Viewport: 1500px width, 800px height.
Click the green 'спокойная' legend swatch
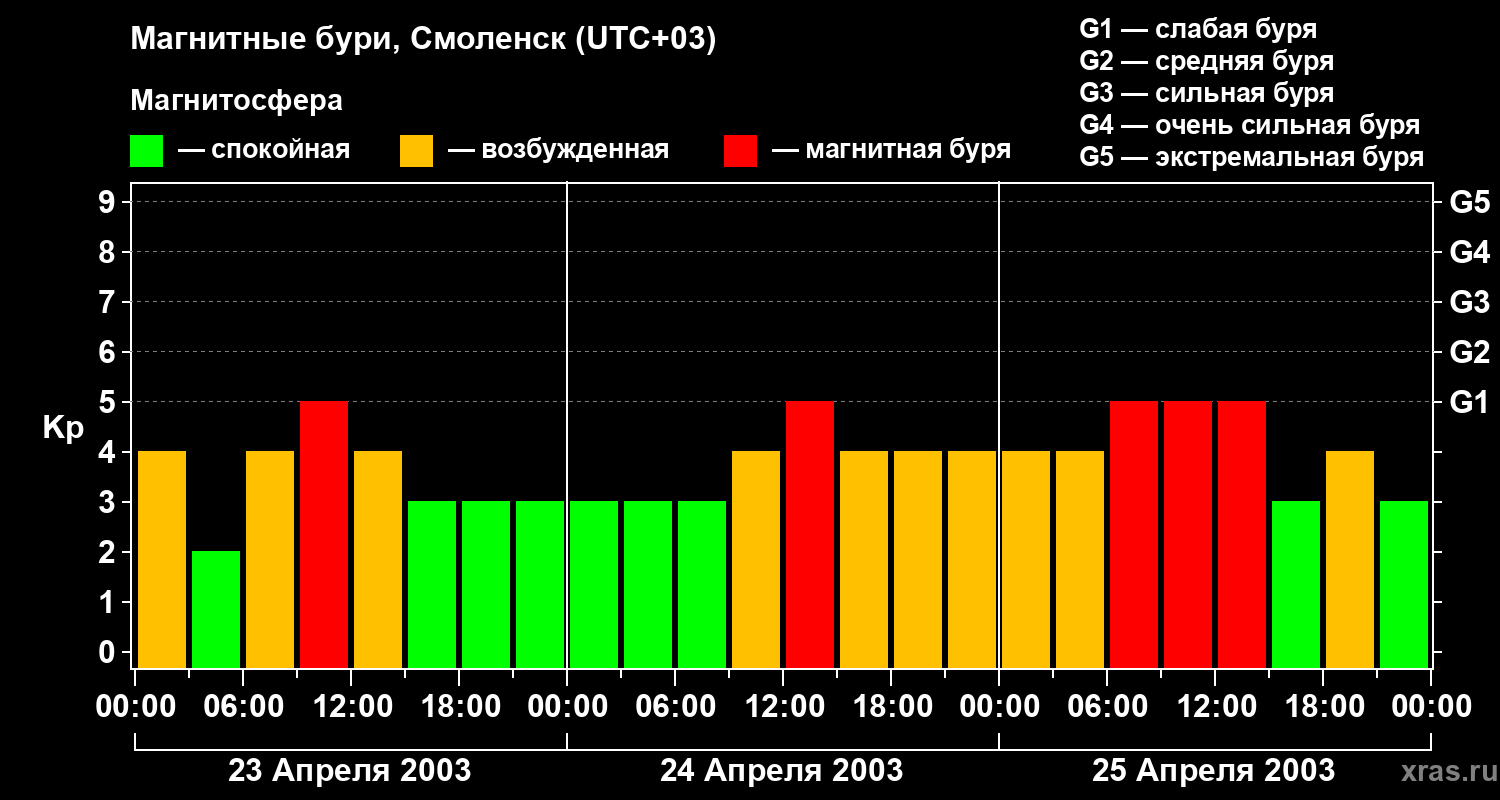[x=147, y=151]
